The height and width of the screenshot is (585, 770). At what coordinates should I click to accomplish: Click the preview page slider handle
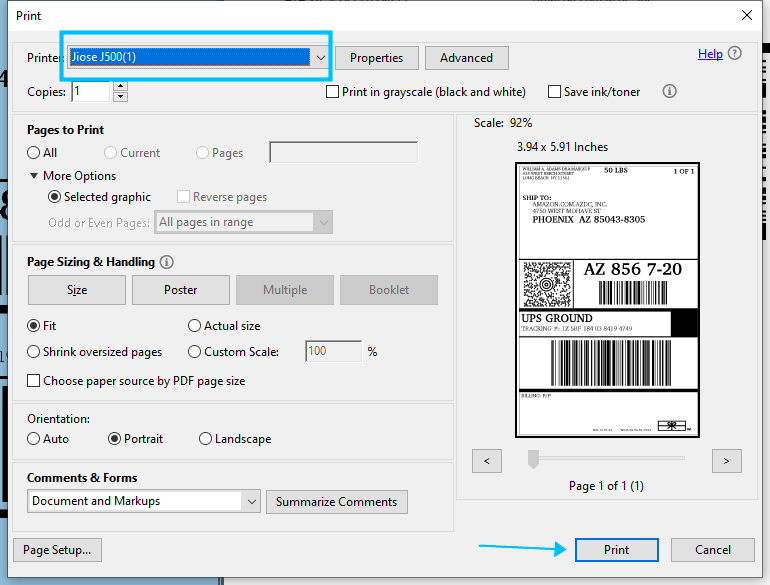coord(533,459)
